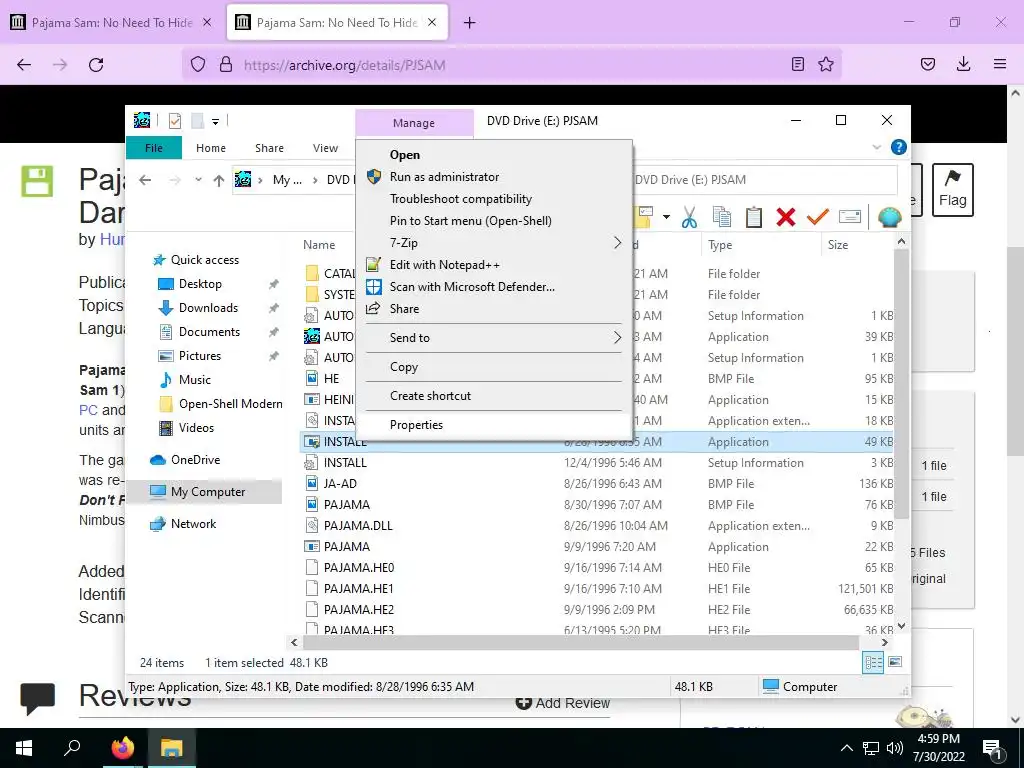Open Firefox Pocket save icon

click(x=928, y=64)
